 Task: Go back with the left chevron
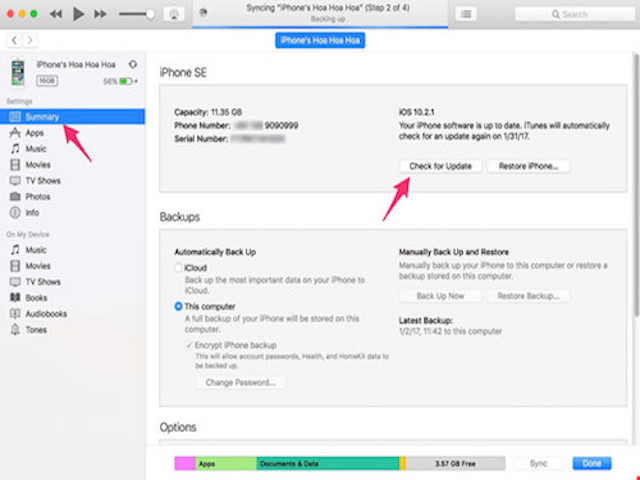click(14, 40)
